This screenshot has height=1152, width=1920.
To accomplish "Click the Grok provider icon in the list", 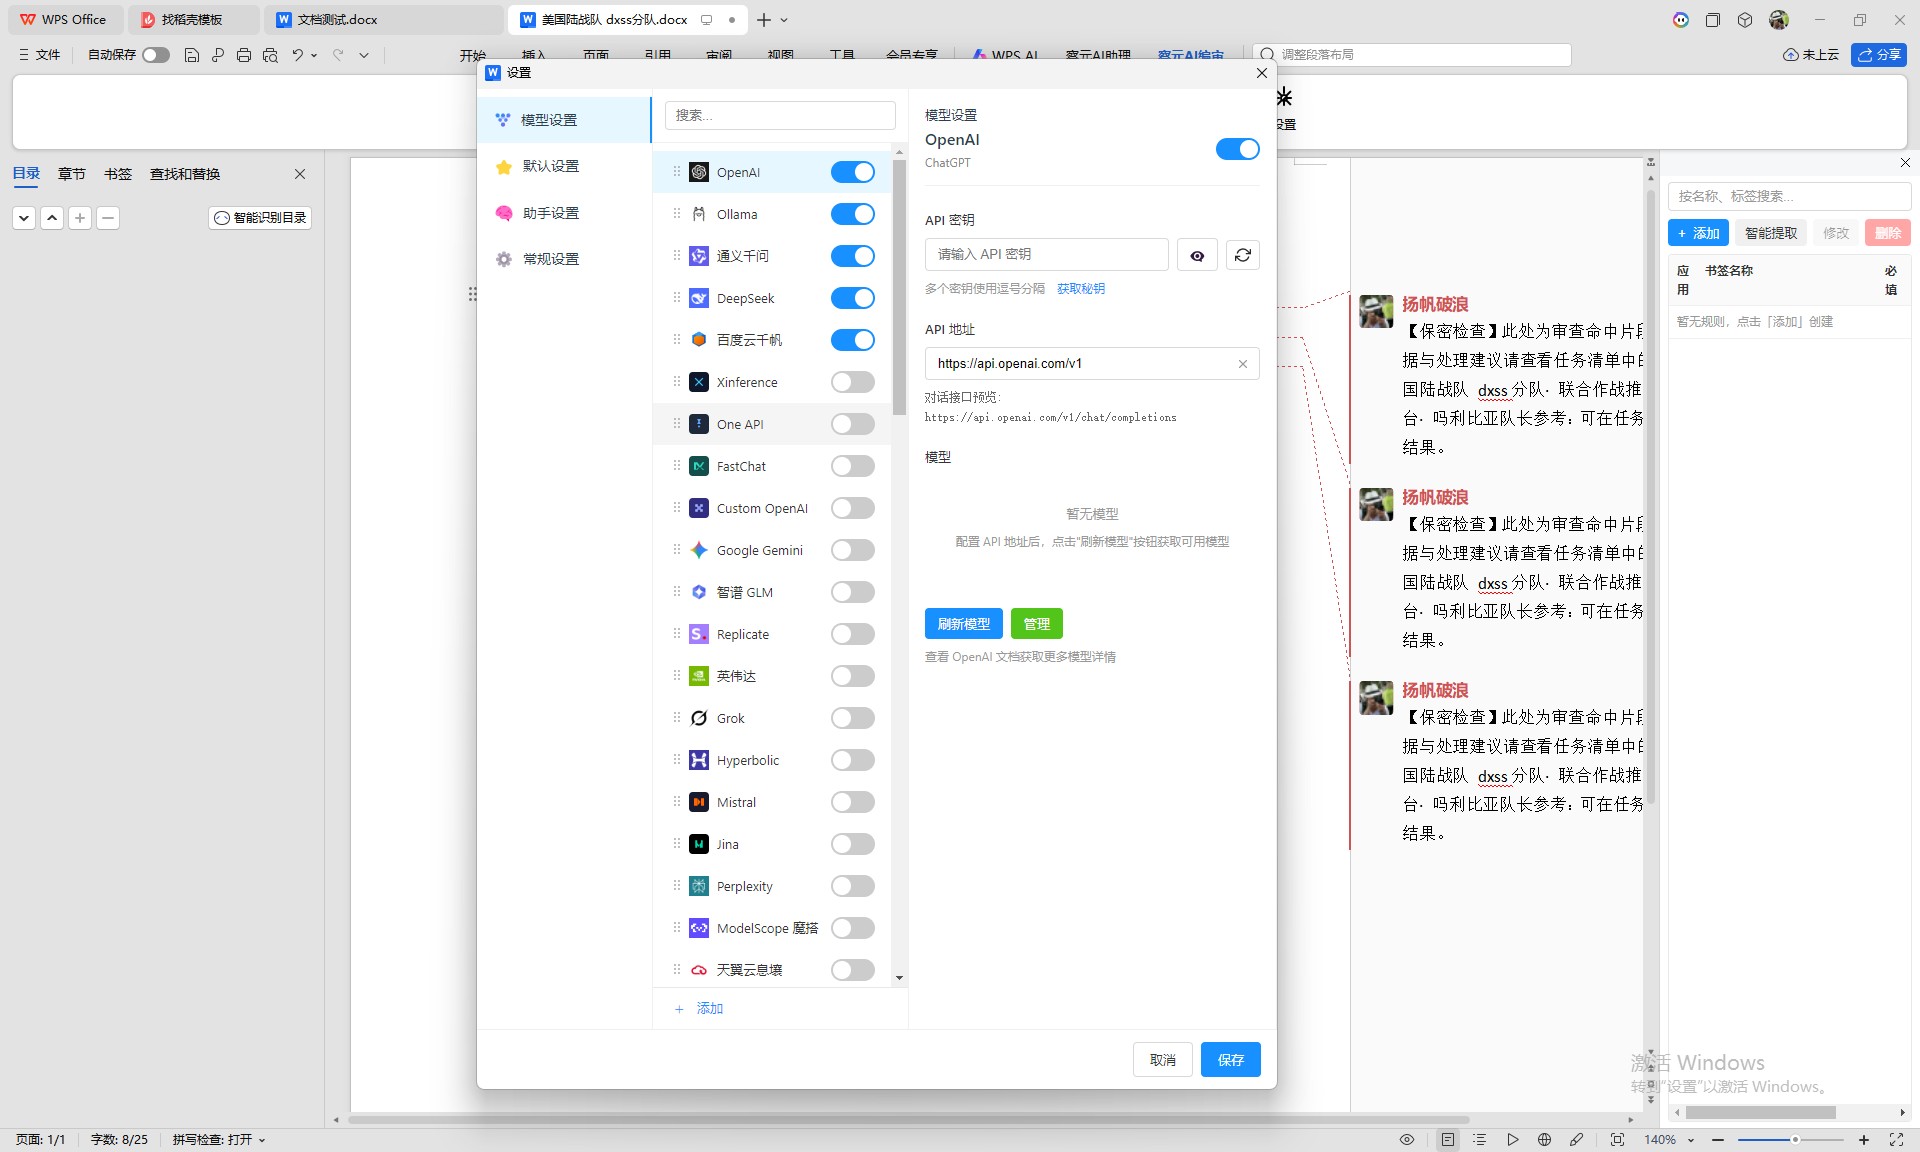I will (699, 718).
